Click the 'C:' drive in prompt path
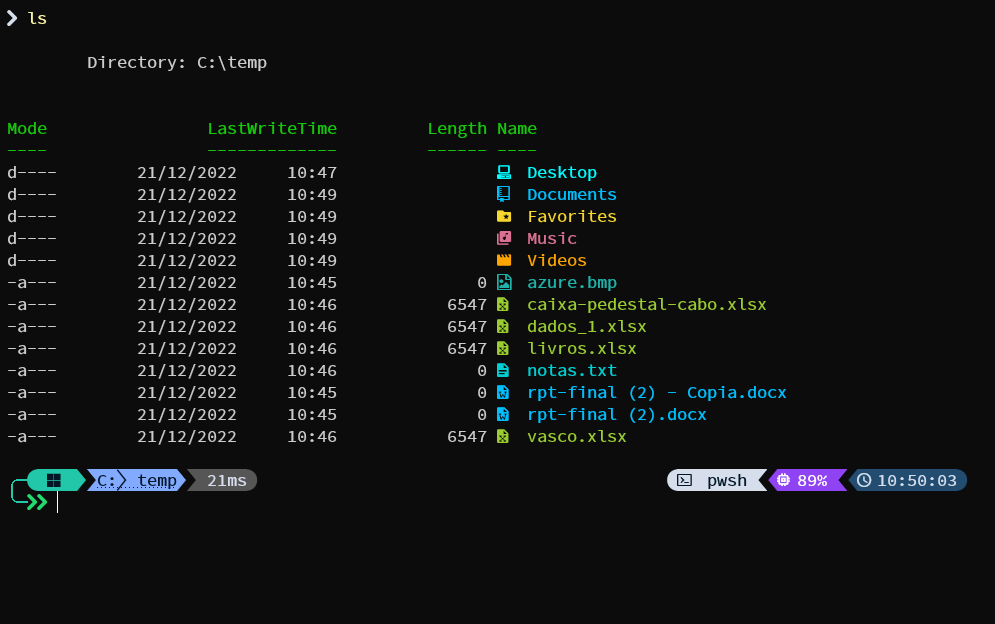Image resolution: width=995 pixels, height=624 pixels. [x=106, y=481]
